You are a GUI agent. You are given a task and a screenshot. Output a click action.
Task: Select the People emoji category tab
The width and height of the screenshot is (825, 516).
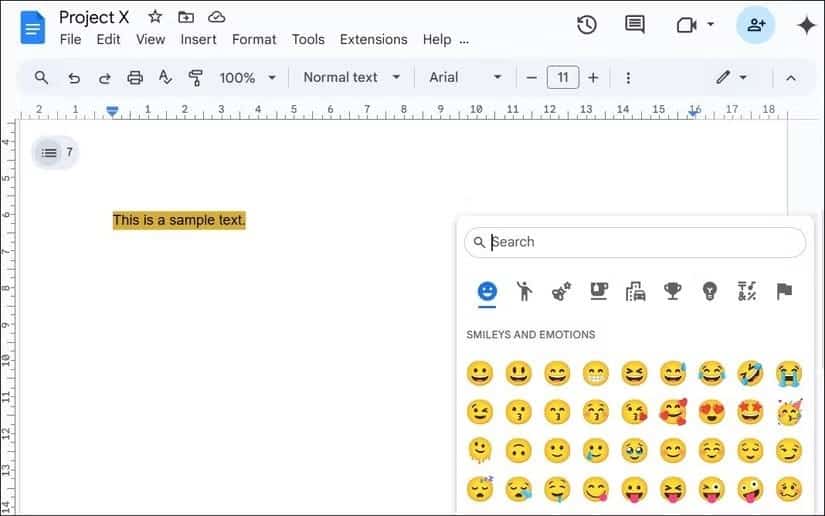524,291
